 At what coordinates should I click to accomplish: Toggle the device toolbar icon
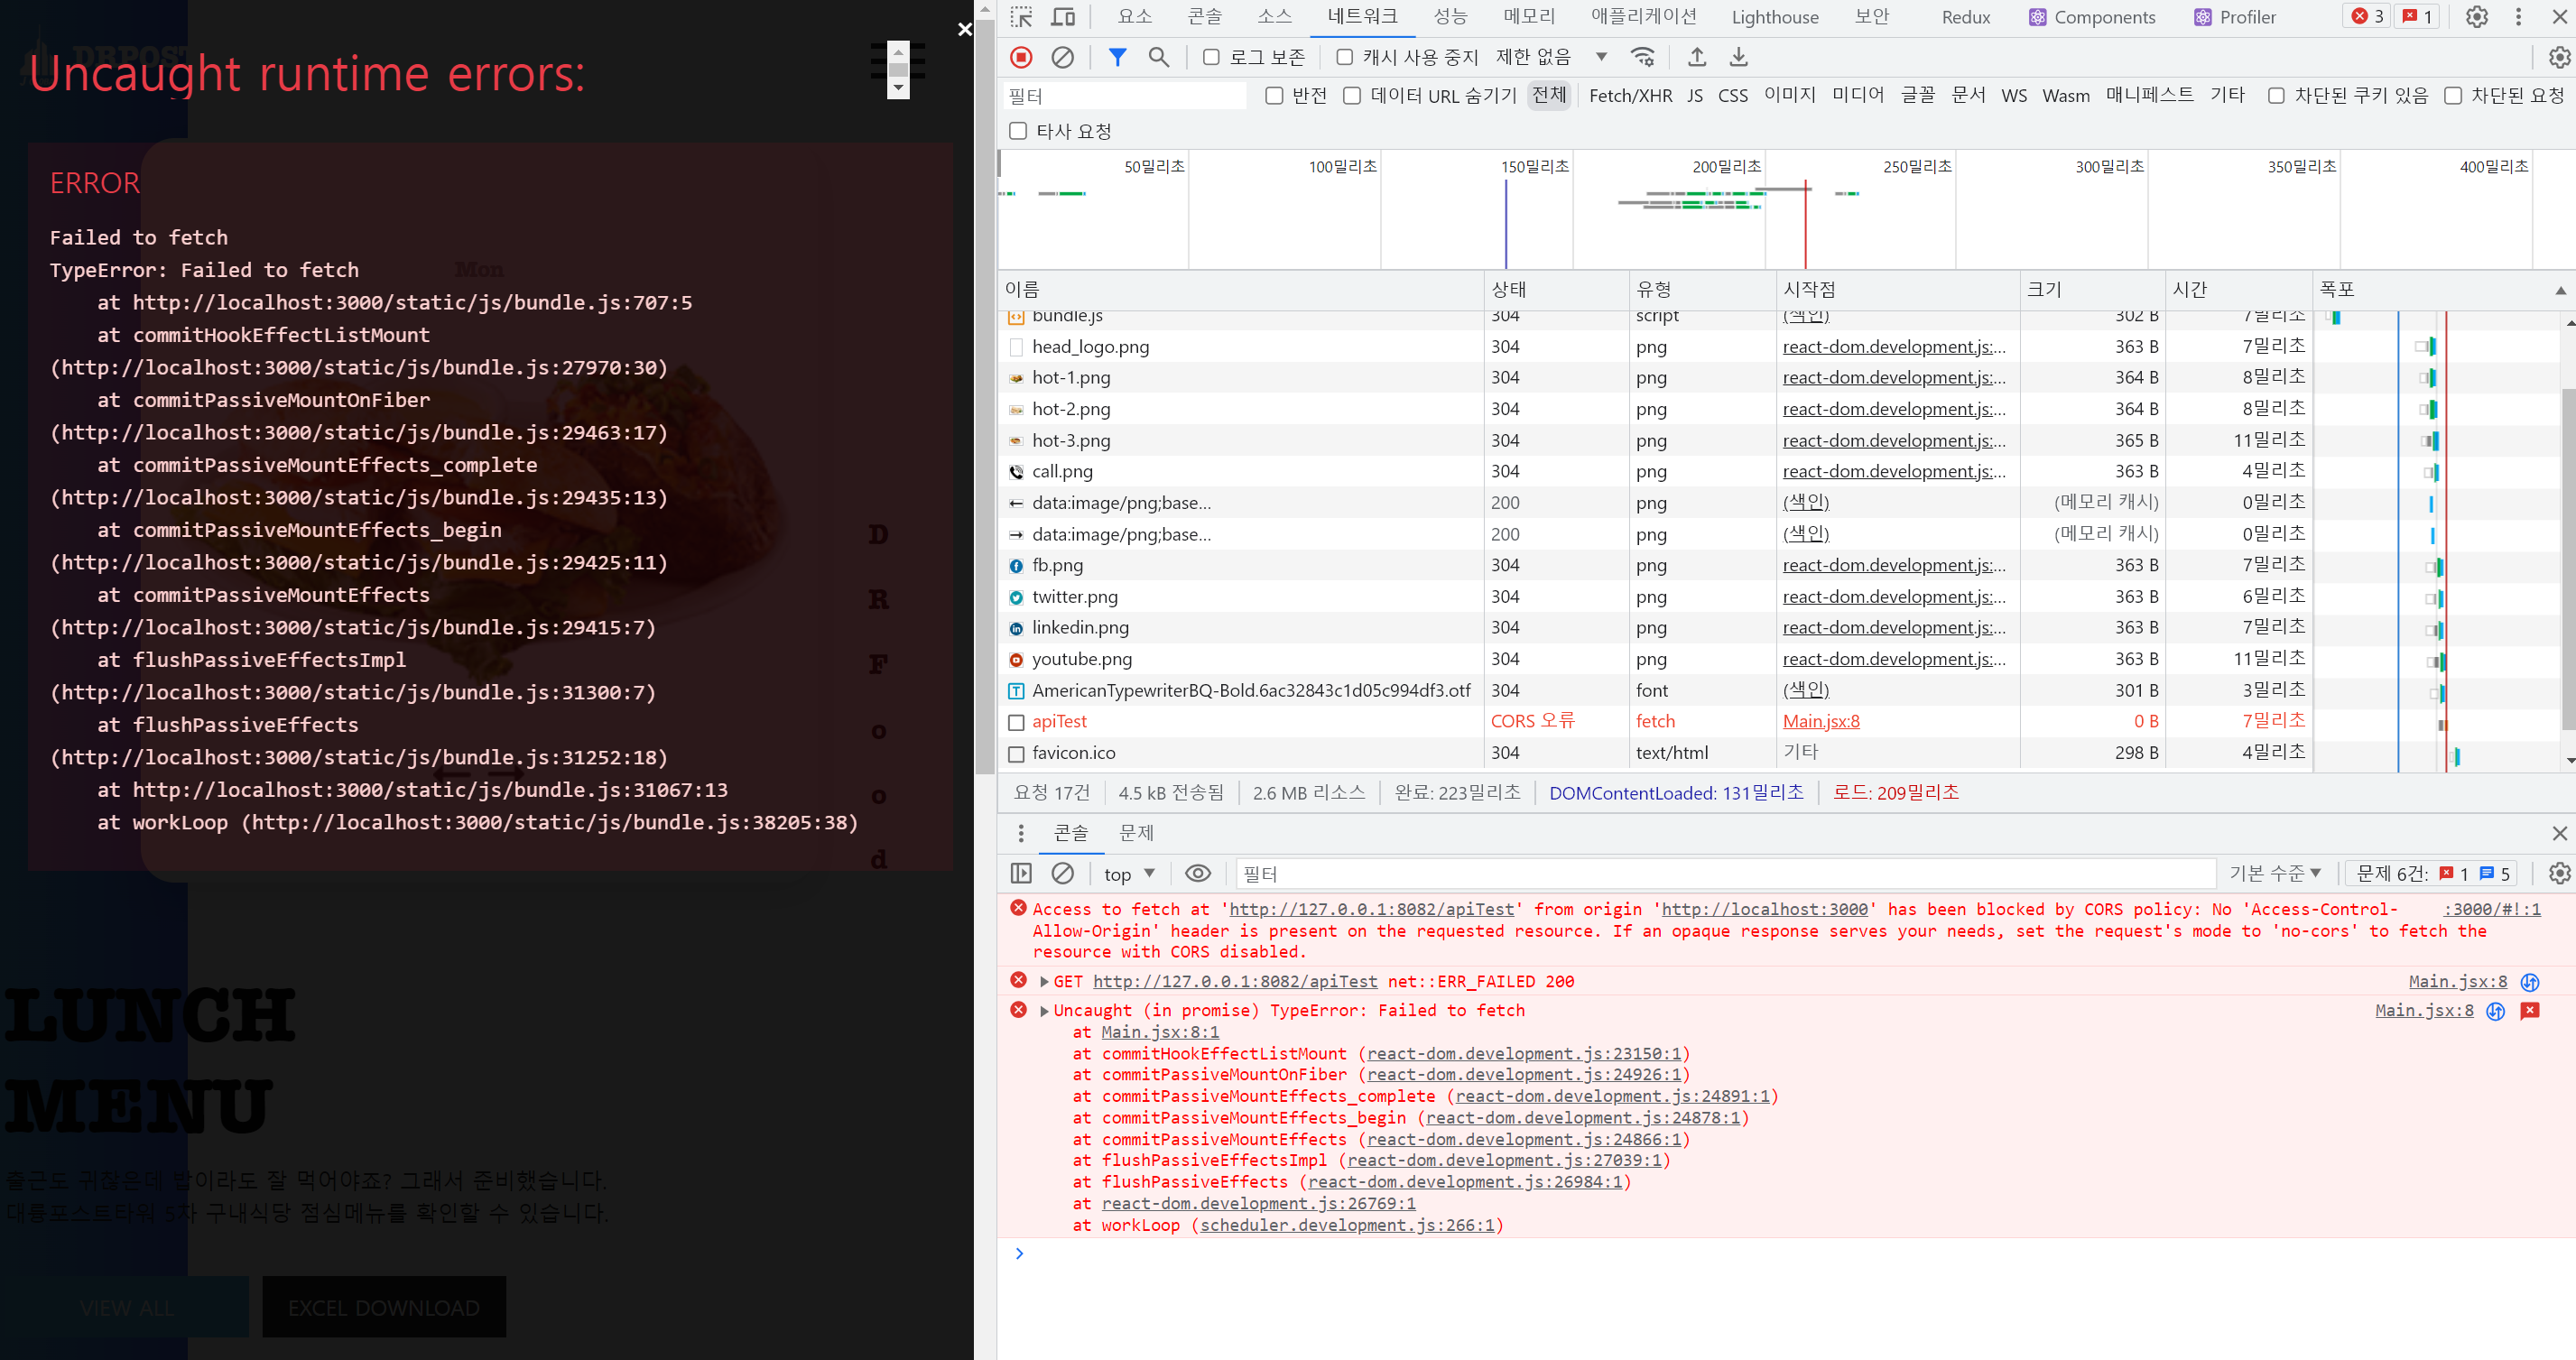[x=1063, y=17]
